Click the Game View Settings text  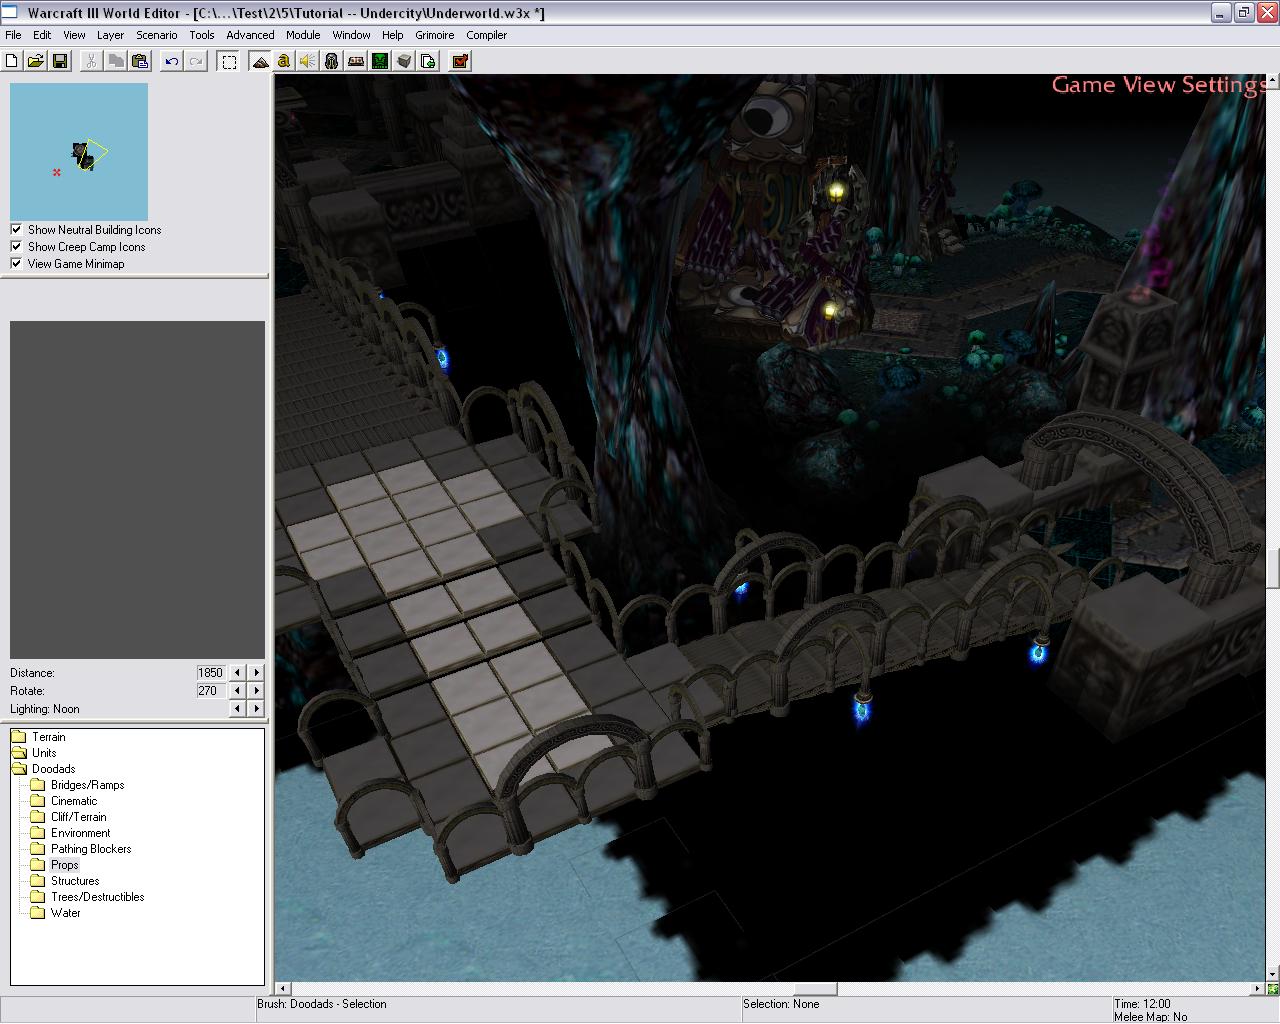pos(1158,85)
